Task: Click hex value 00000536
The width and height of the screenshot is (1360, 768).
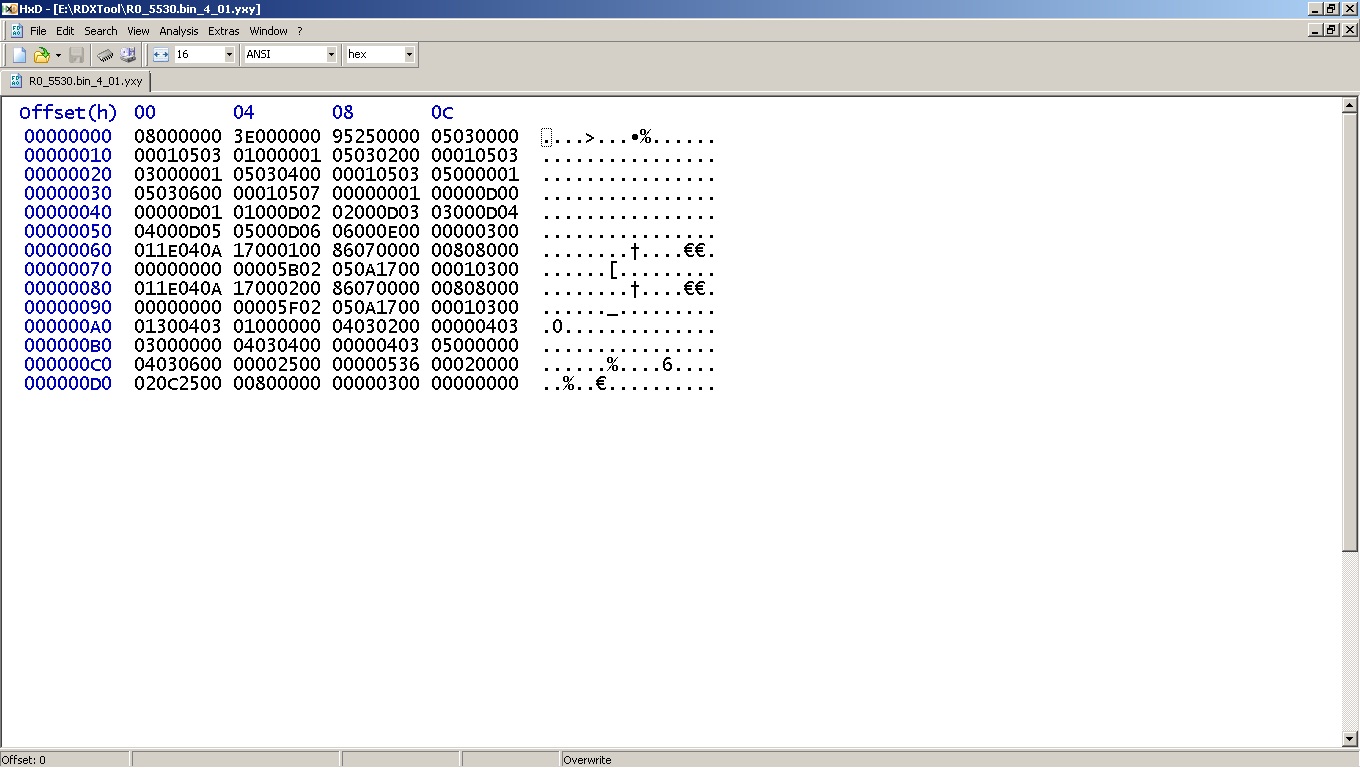Action: click(376, 364)
